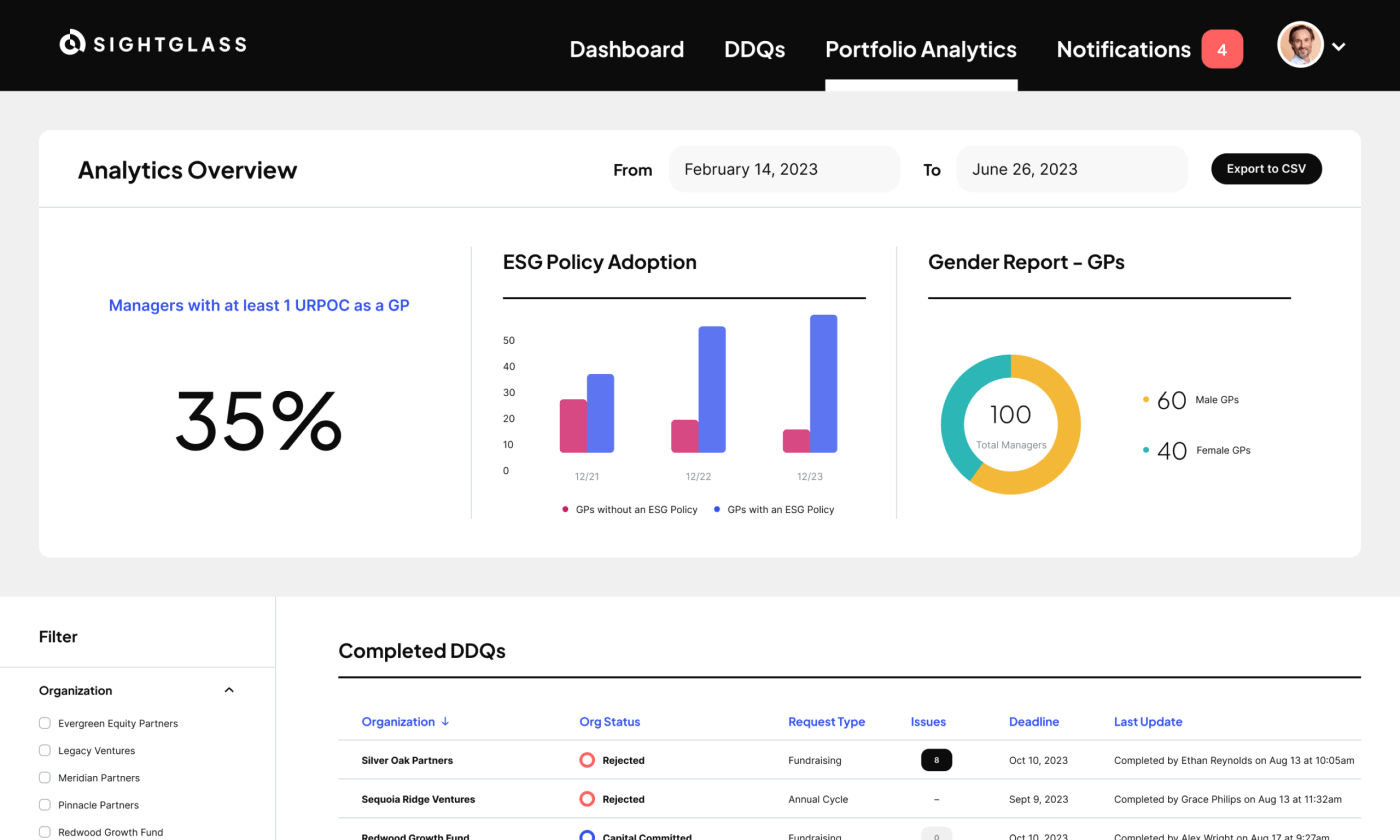Viewport: 1400px width, 840px height.
Task: Click the blue GPs with ESG Policy legend dot
Action: tap(717, 510)
